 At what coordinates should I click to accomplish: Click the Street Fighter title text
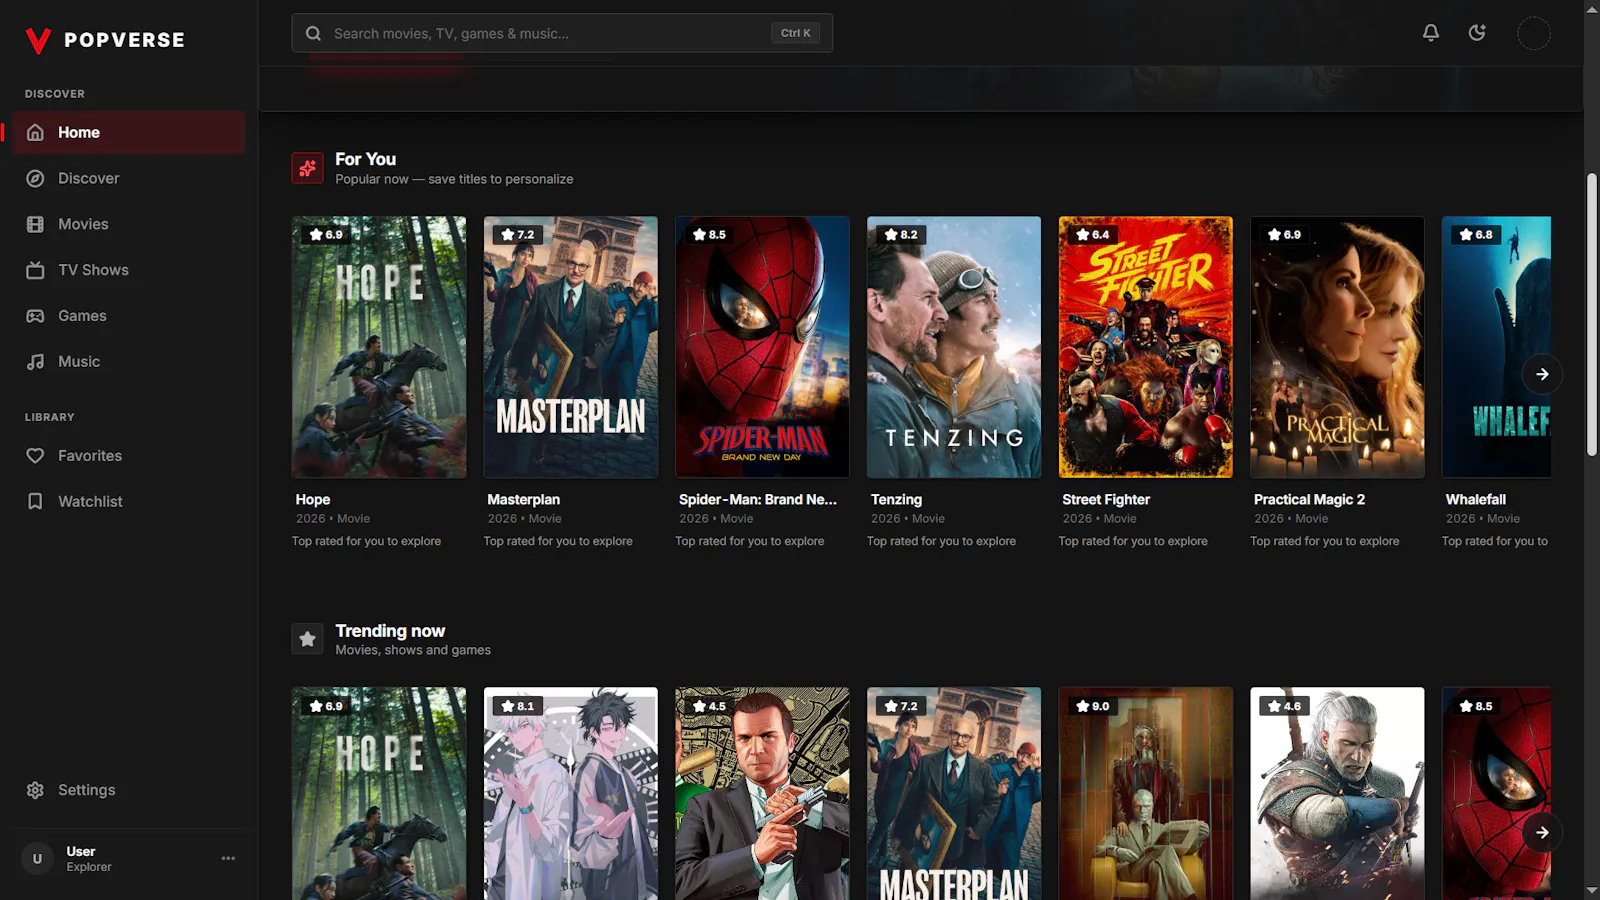pyautogui.click(x=1106, y=499)
